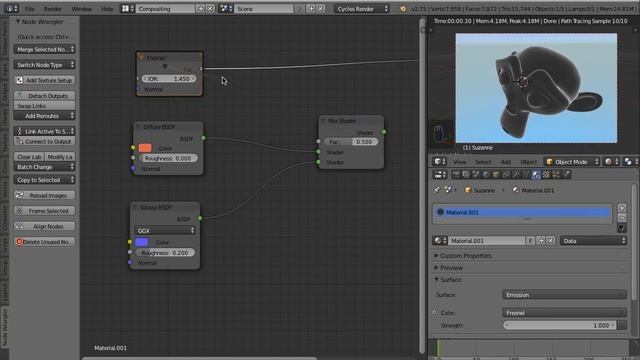Open the Modifiers properties tab
The image size is (640, 360).
(516, 175)
